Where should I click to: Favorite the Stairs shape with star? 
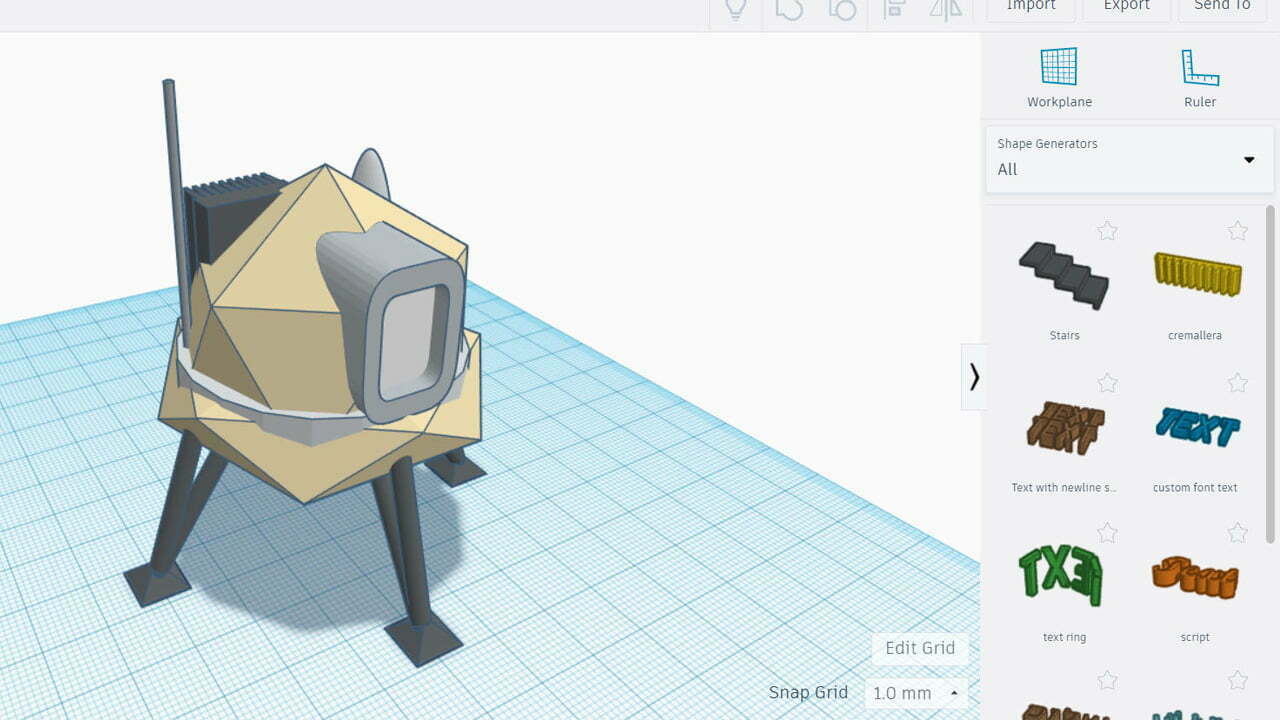[x=1107, y=231]
